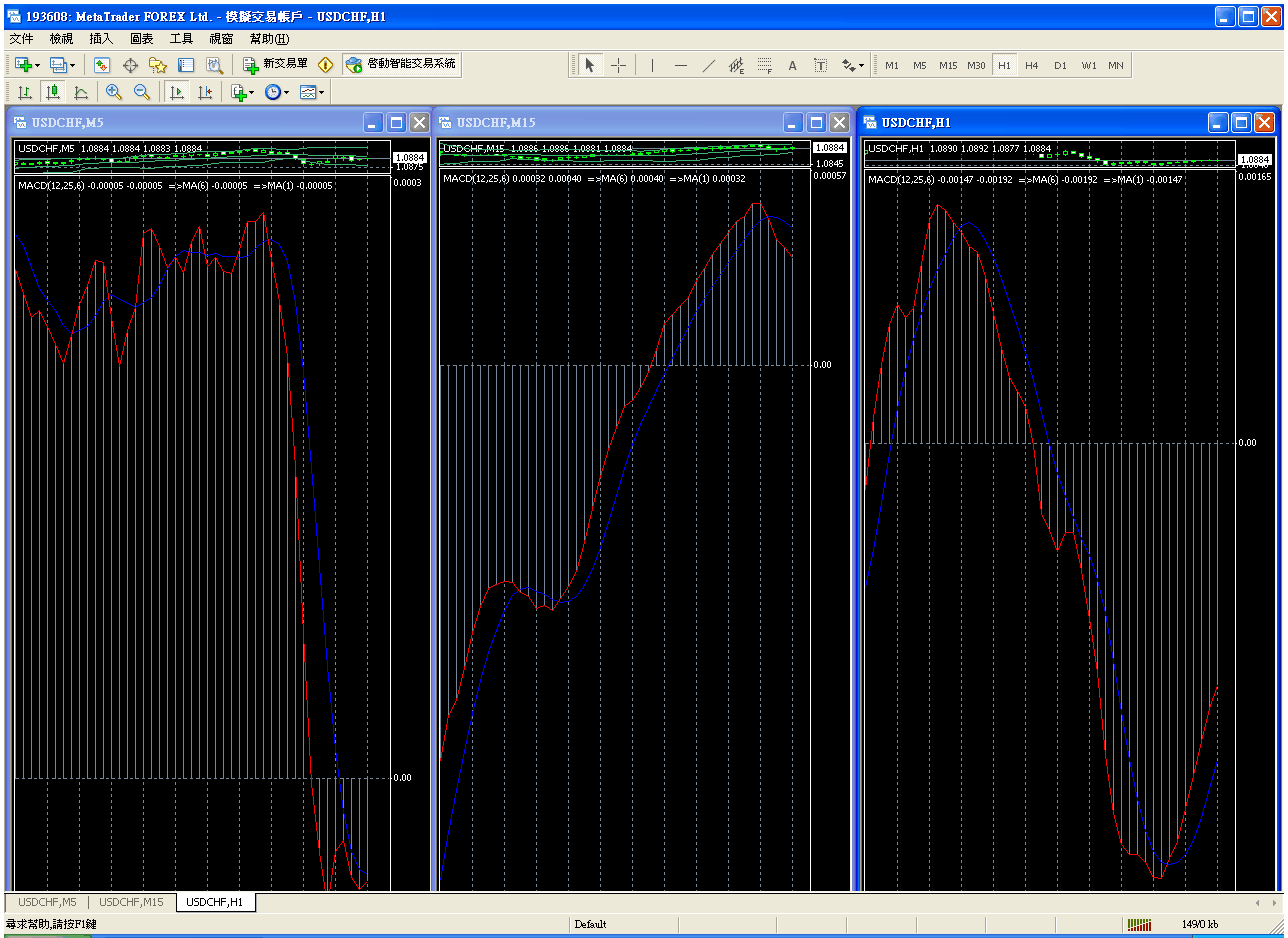This screenshot has height=938, width=1288.
Task: Click the 新交易單 new order button
Action: tap(276, 64)
